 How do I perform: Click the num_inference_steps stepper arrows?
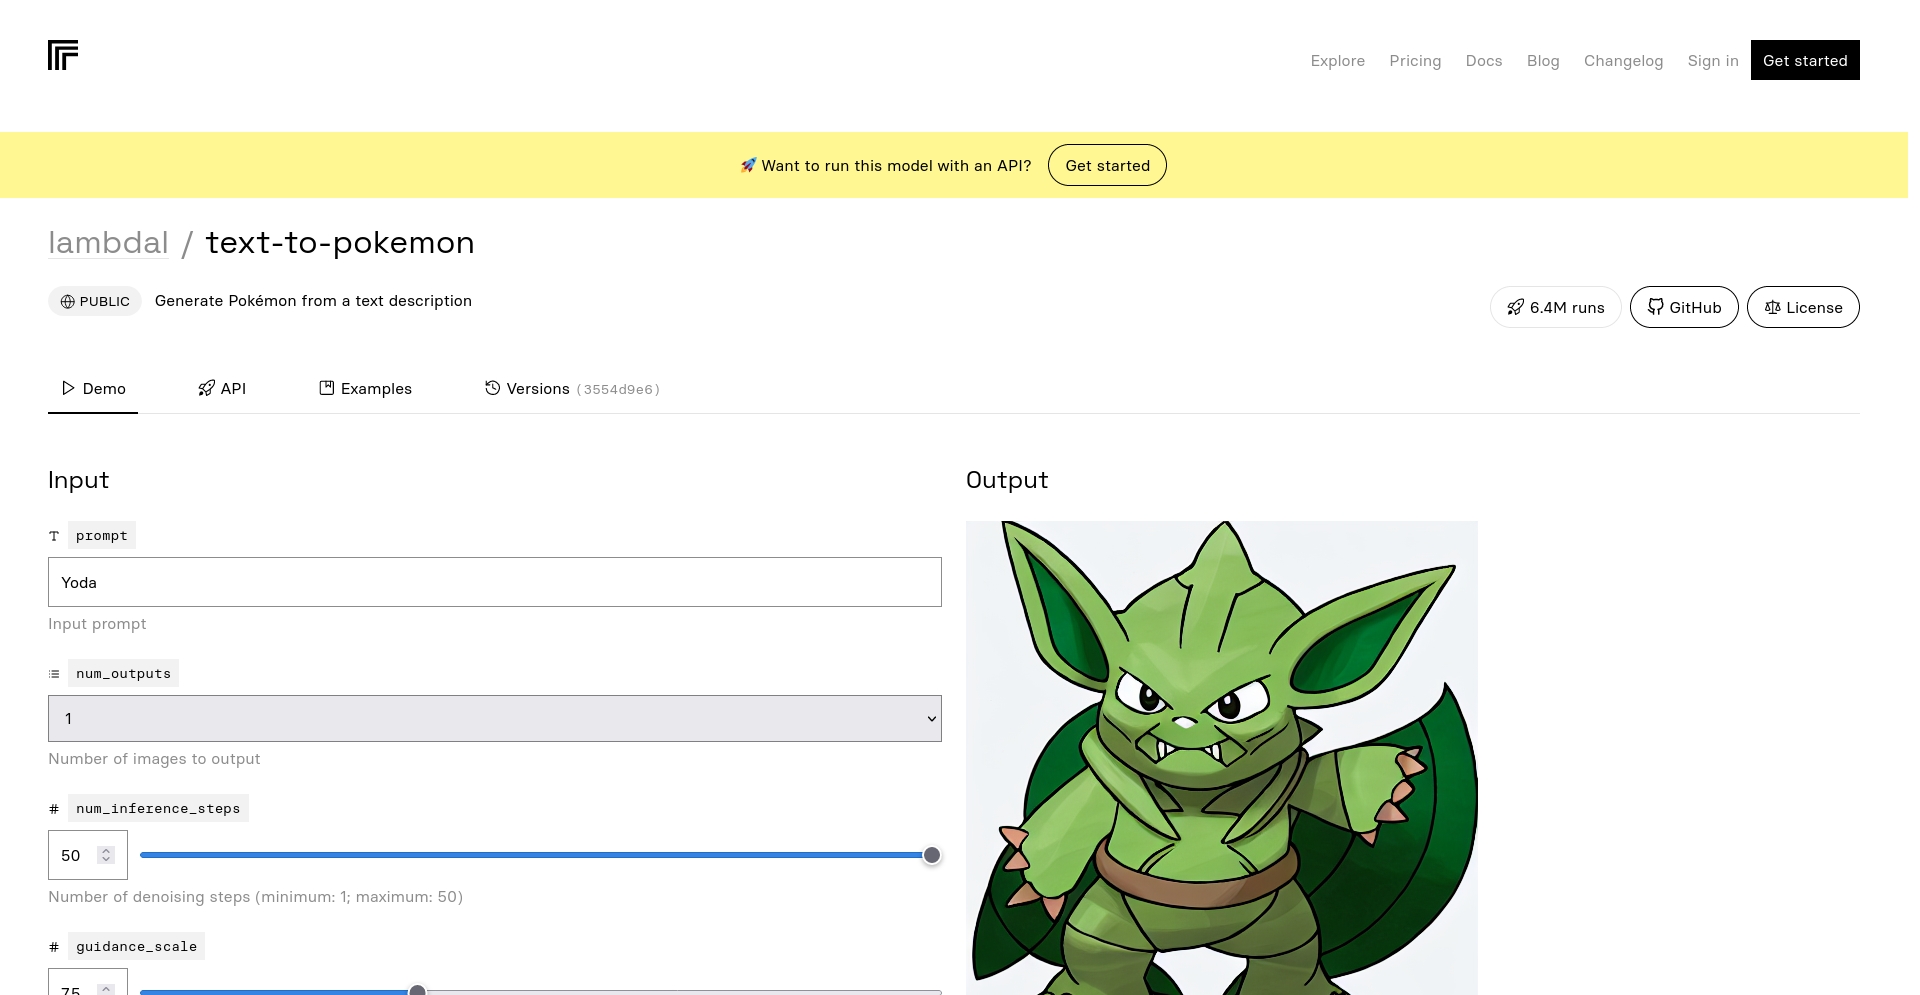(106, 855)
